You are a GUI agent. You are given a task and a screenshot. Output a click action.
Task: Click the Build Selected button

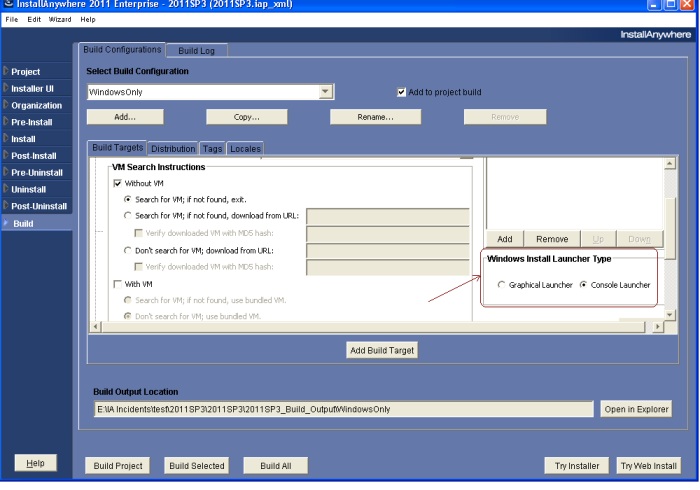[x=196, y=466]
